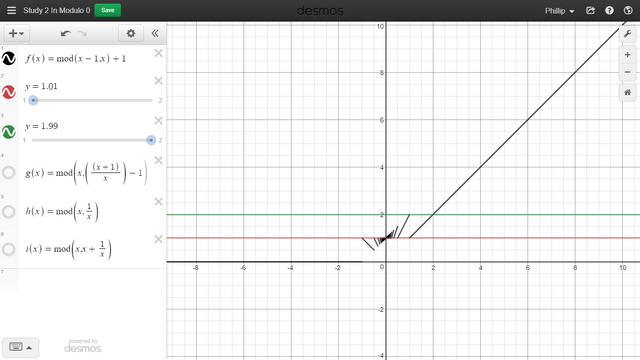Zoom in on the graph
The height and width of the screenshot is (360, 640).
click(627, 55)
